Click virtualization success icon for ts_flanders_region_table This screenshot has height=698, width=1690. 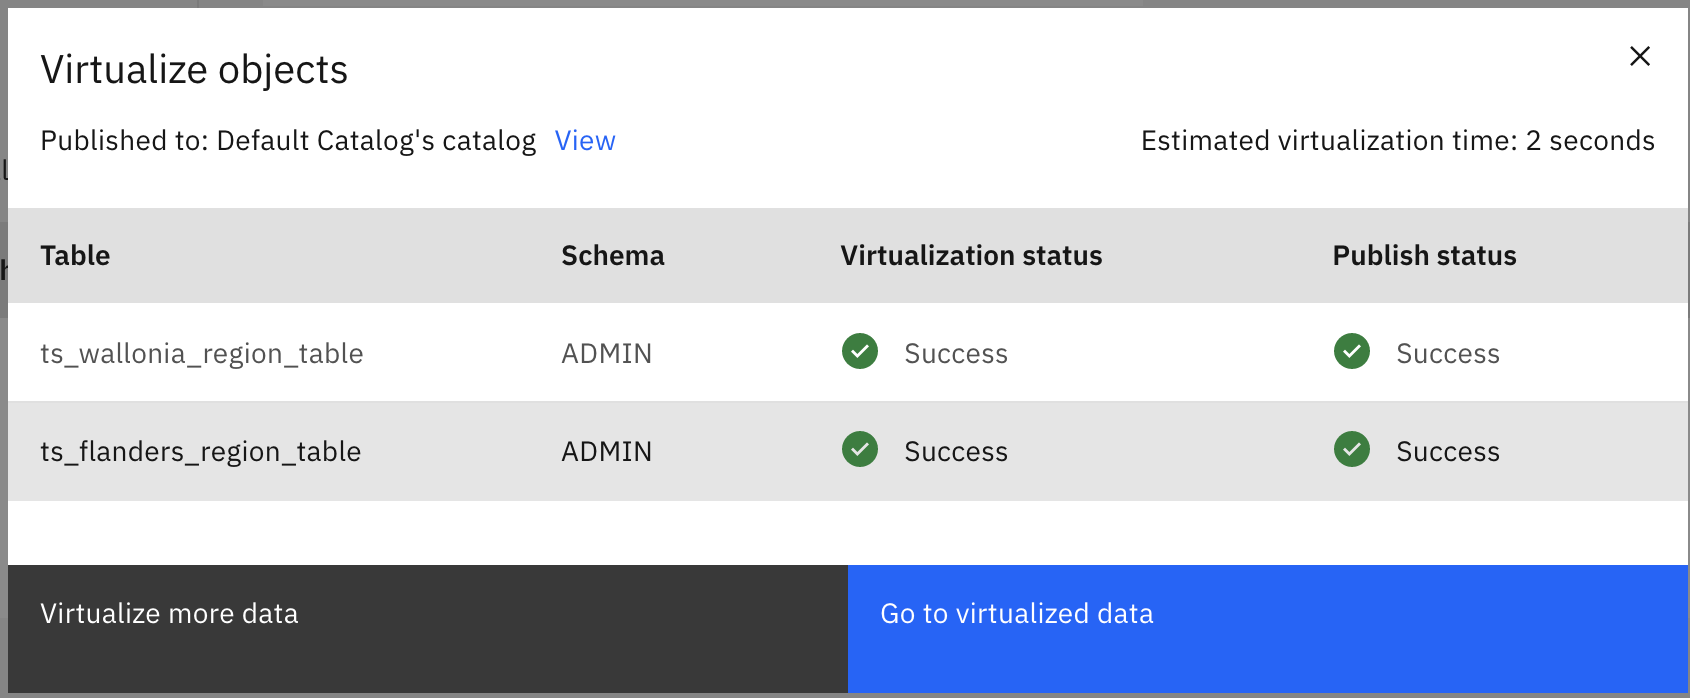coord(860,450)
